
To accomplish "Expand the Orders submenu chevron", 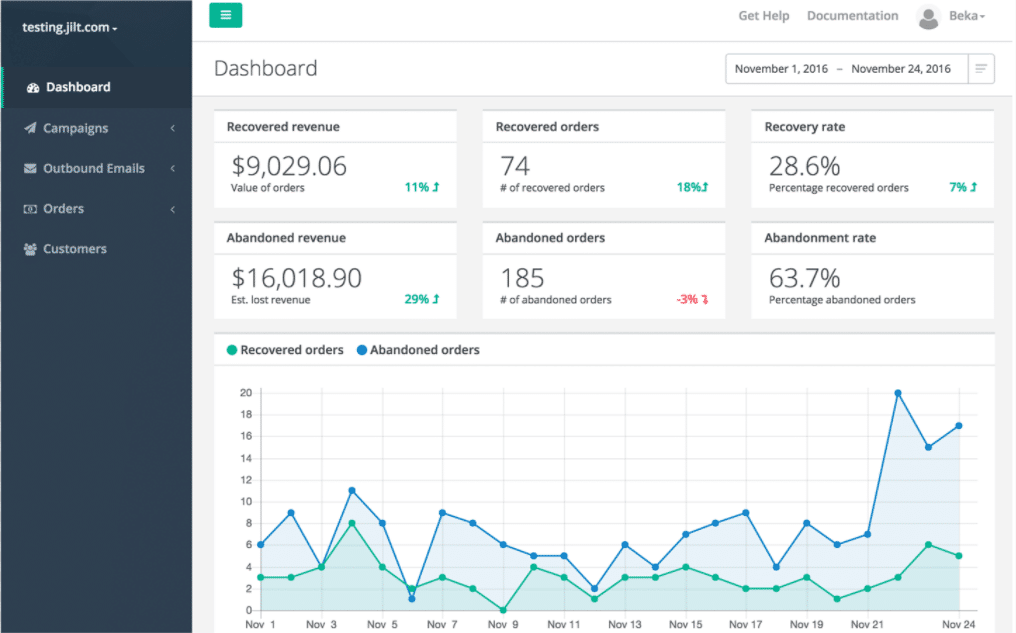I will pyautogui.click(x=172, y=209).
